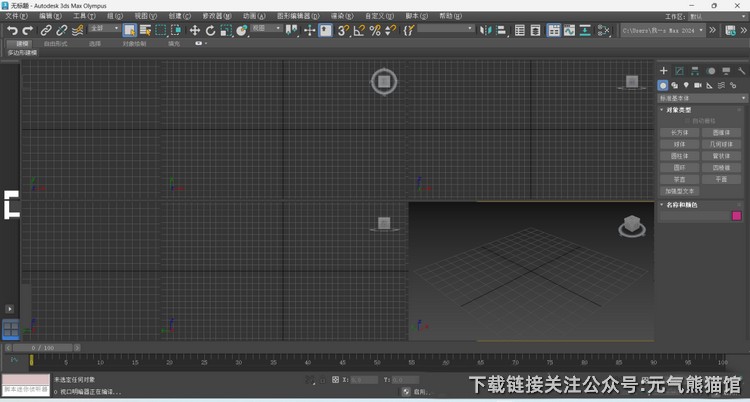Toggle the 3D Snaps button
This screenshot has height=402, width=750.
click(x=343, y=31)
